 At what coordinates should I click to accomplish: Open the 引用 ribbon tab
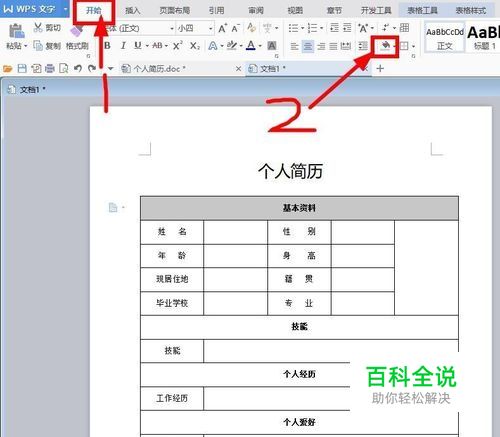click(x=216, y=11)
